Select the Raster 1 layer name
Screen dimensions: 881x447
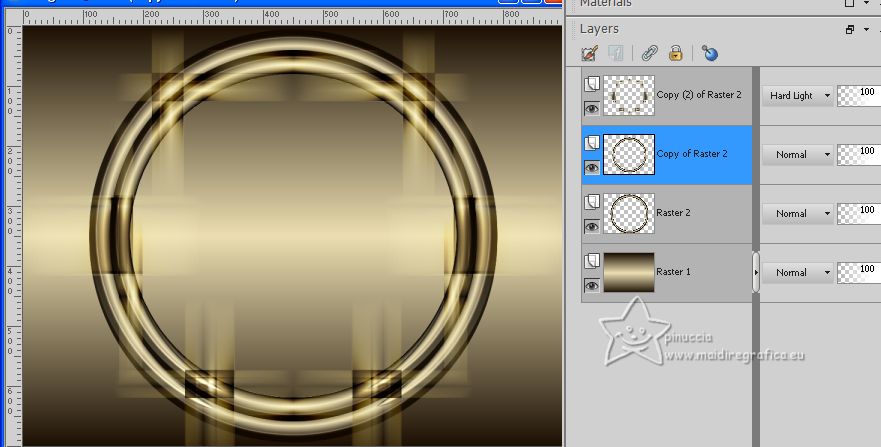(673, 272)
